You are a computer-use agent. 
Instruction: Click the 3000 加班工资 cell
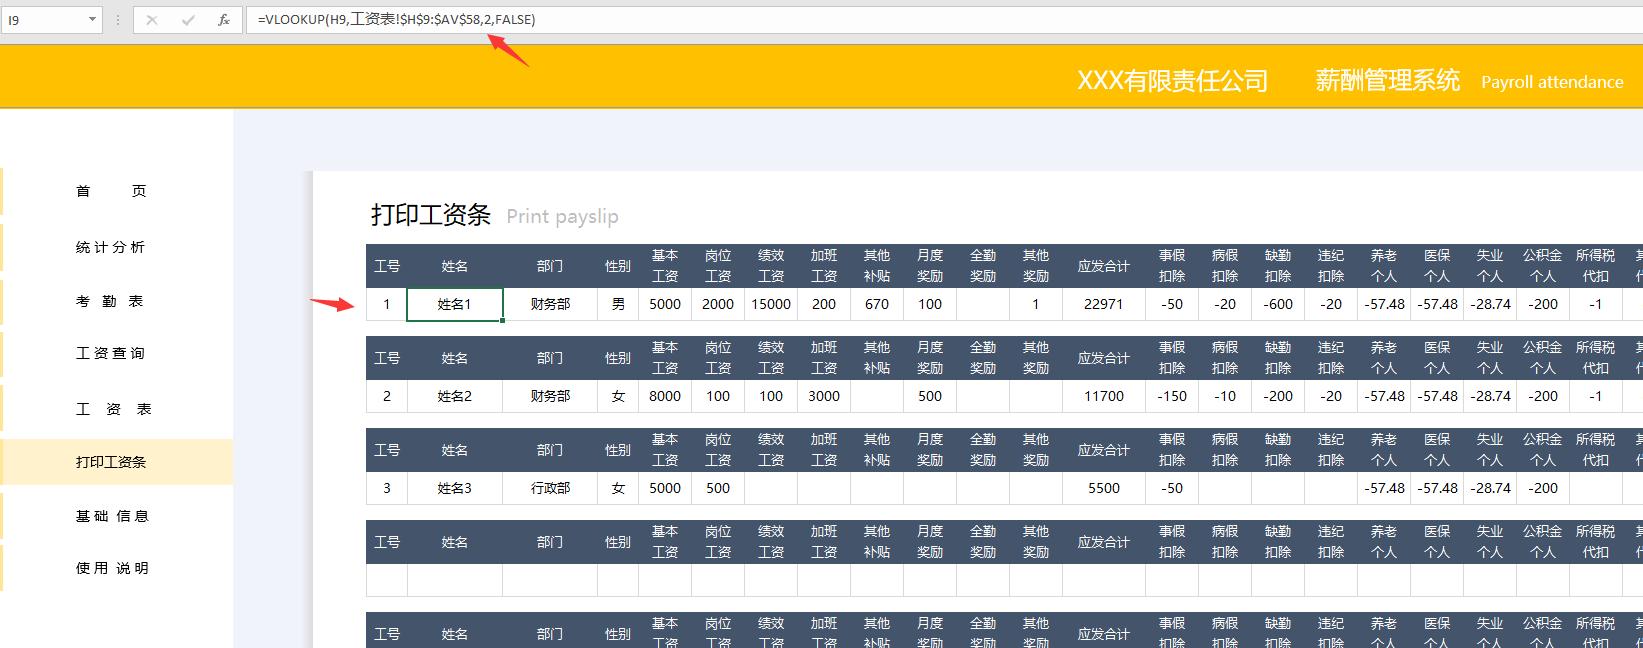824,396
